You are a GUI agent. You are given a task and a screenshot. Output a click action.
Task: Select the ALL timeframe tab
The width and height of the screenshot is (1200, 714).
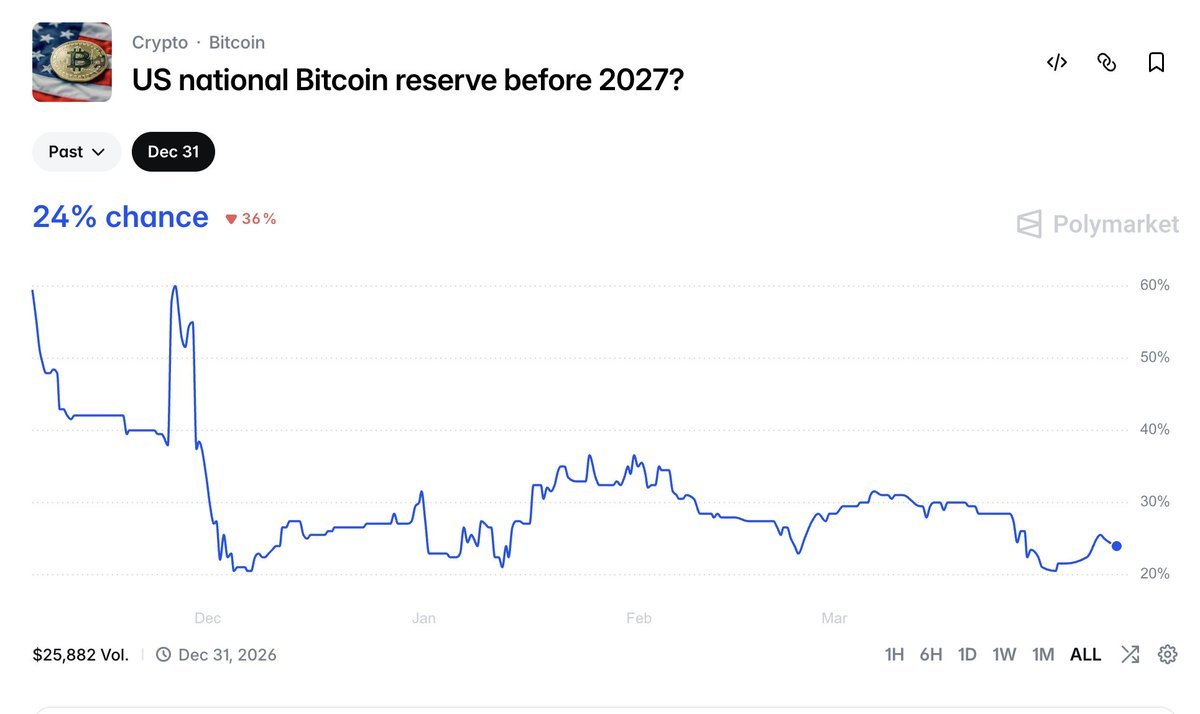click(x=1085, y=654)
